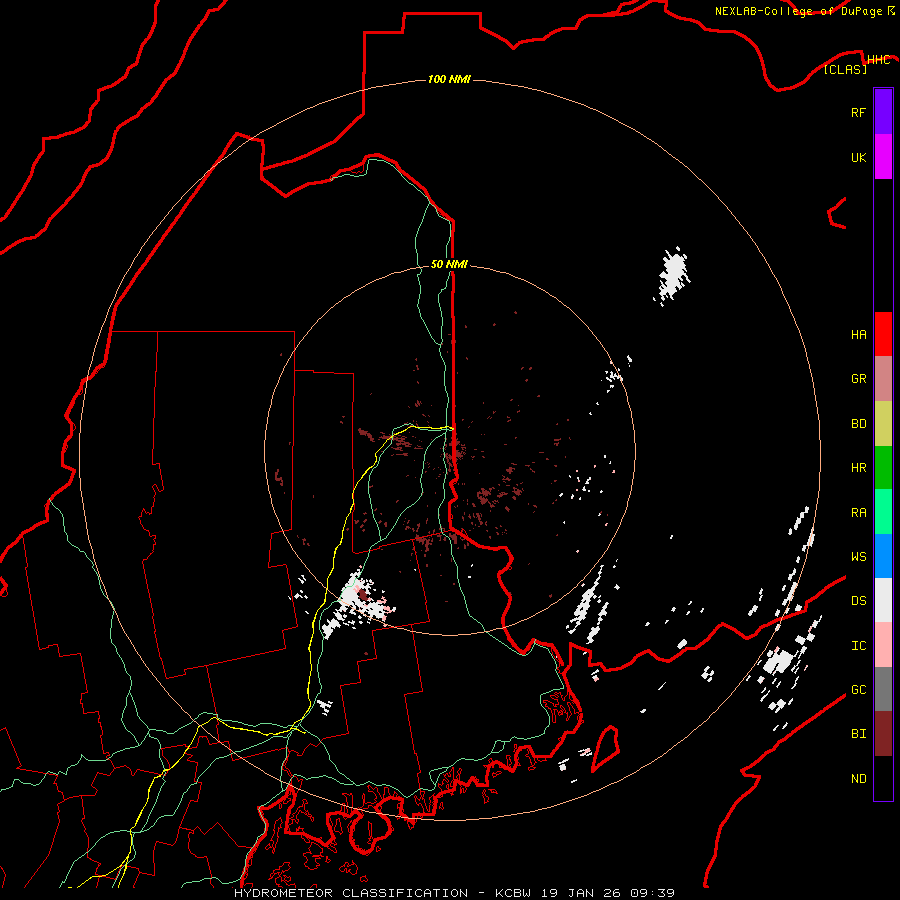This screenshot has width=900, height=900.
Task: Click the [CLAS] units label
Action: pyautogui.click(x=845, y=69)
